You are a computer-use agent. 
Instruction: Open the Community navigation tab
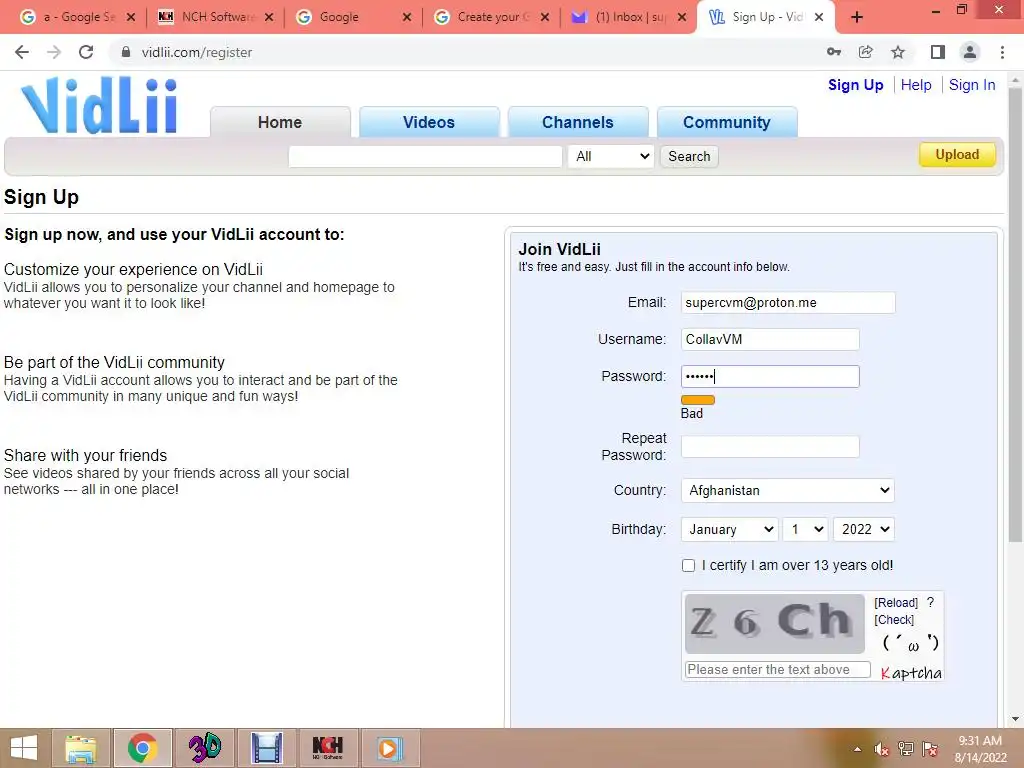click(x=727, y=122)
